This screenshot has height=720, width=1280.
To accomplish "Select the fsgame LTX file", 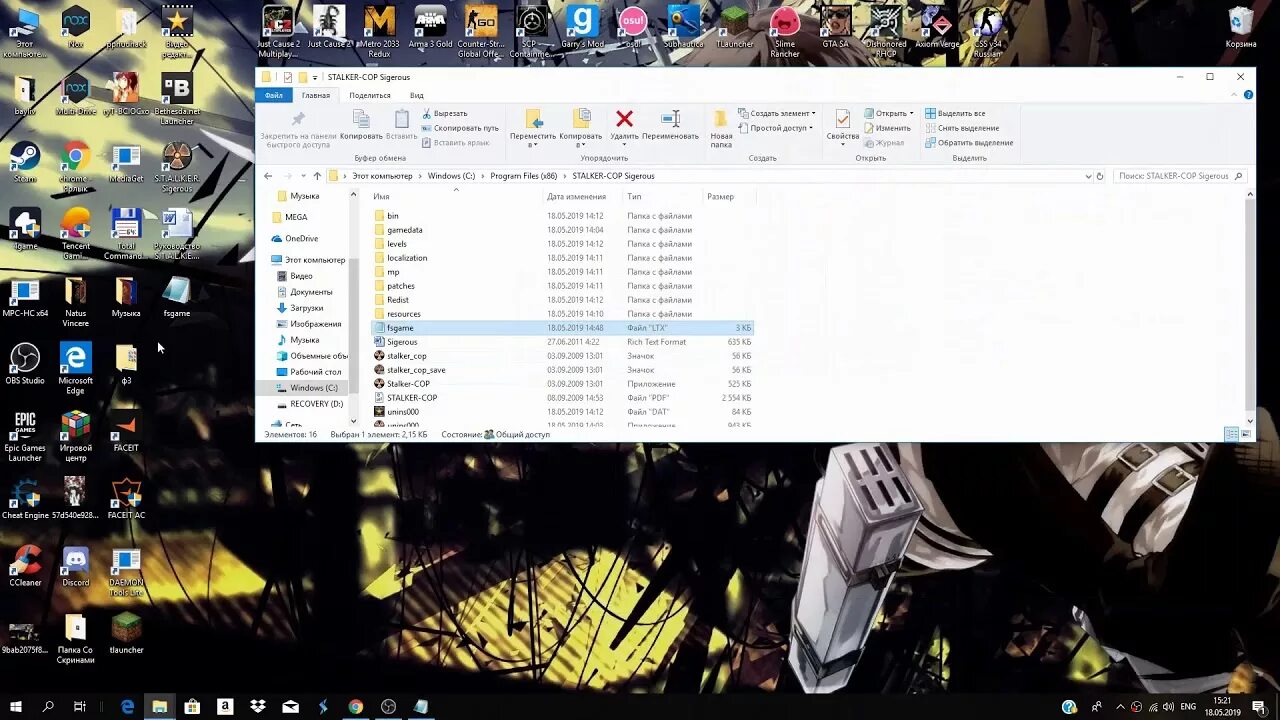I will pyautogui.click(x=562, y=328).
